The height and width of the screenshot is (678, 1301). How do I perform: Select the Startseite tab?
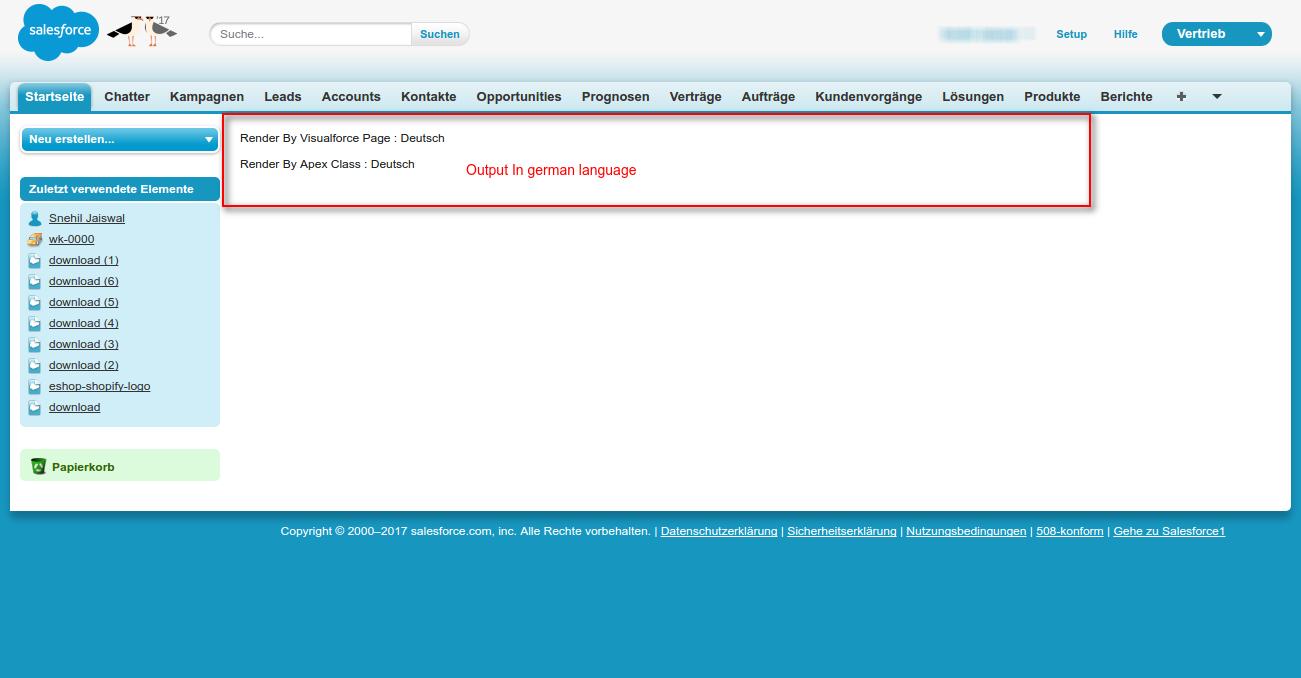pos(55,97)
